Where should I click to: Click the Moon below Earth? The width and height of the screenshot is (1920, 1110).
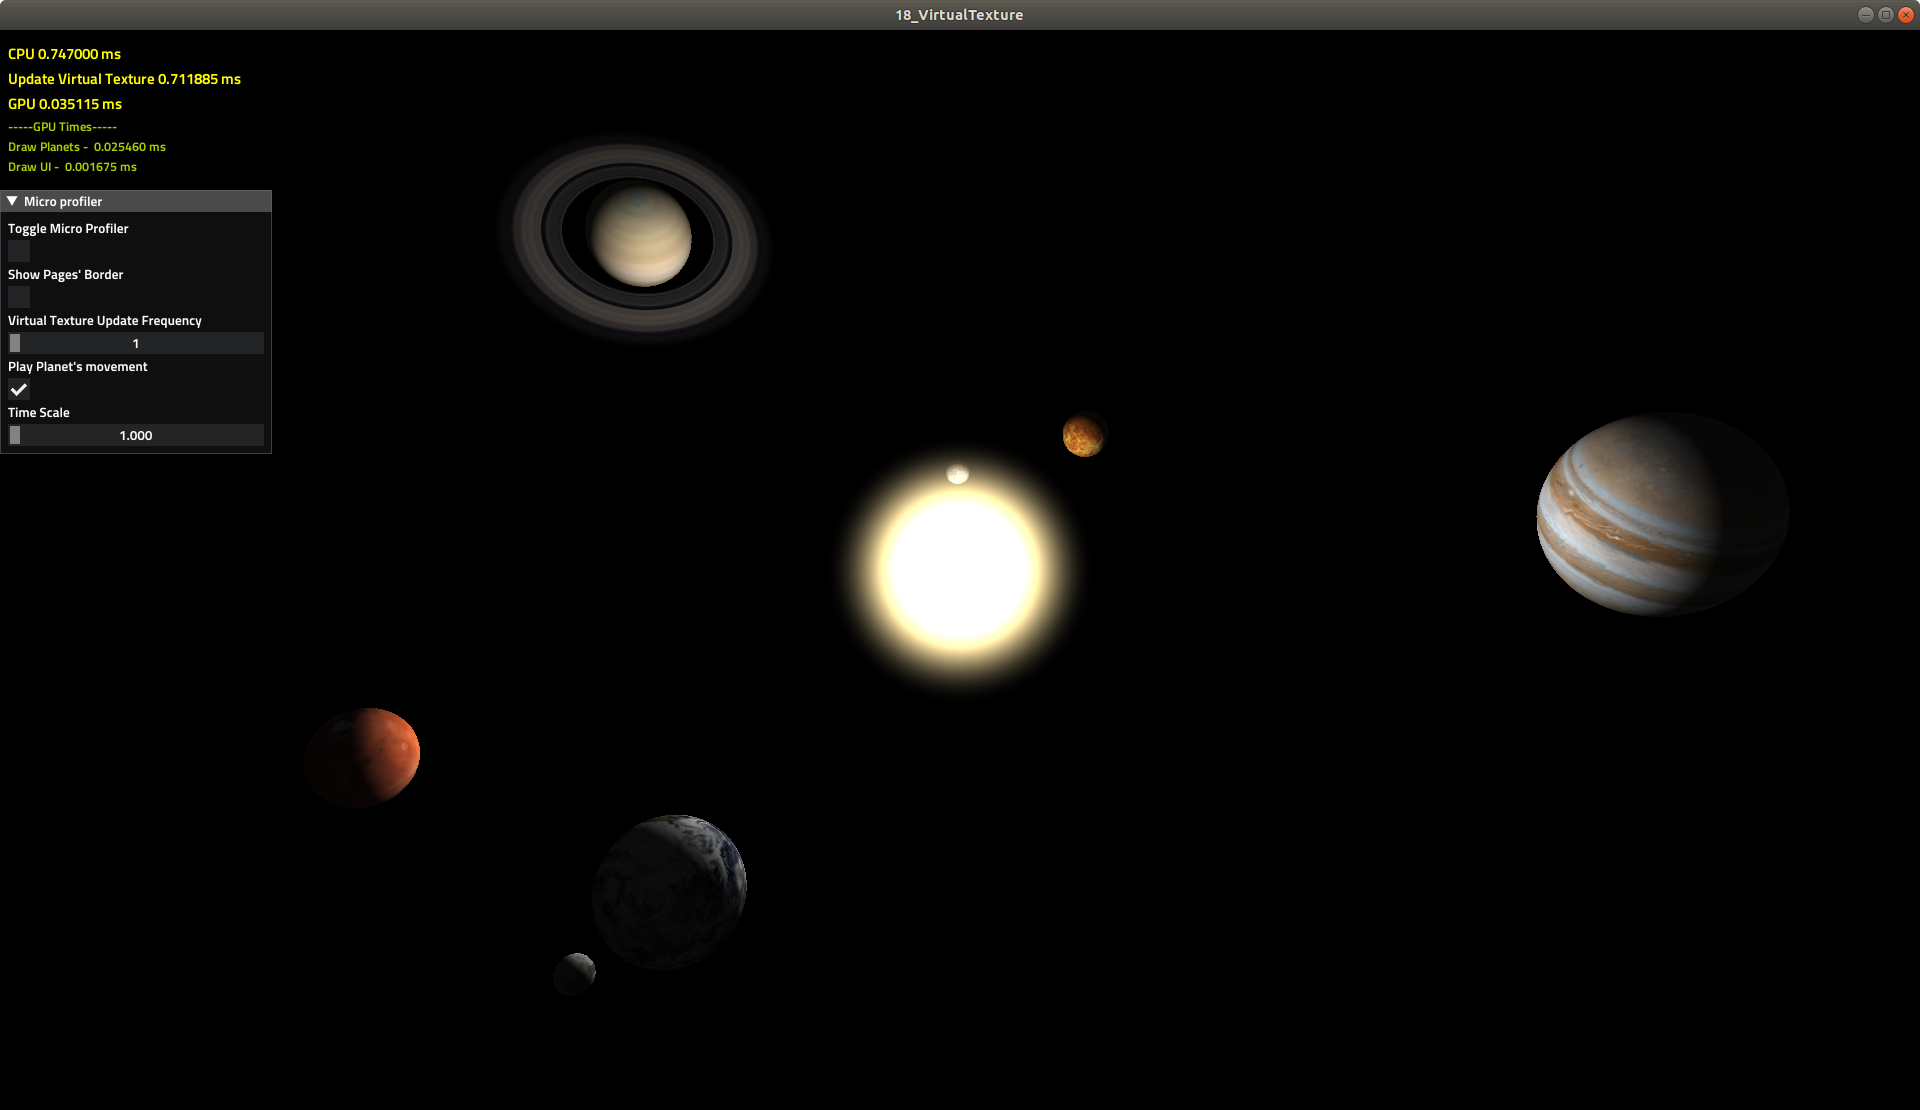point(574,971)
